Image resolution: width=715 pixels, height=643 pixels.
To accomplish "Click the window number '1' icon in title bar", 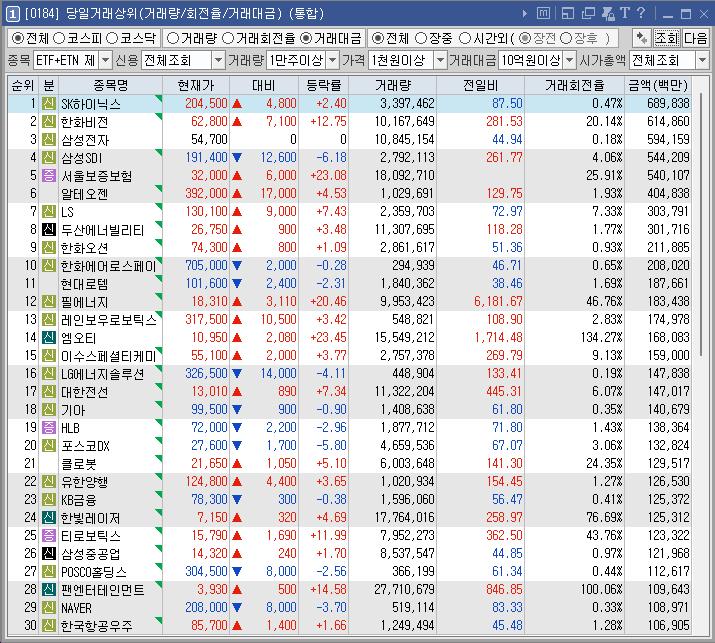I will [12, 14].
